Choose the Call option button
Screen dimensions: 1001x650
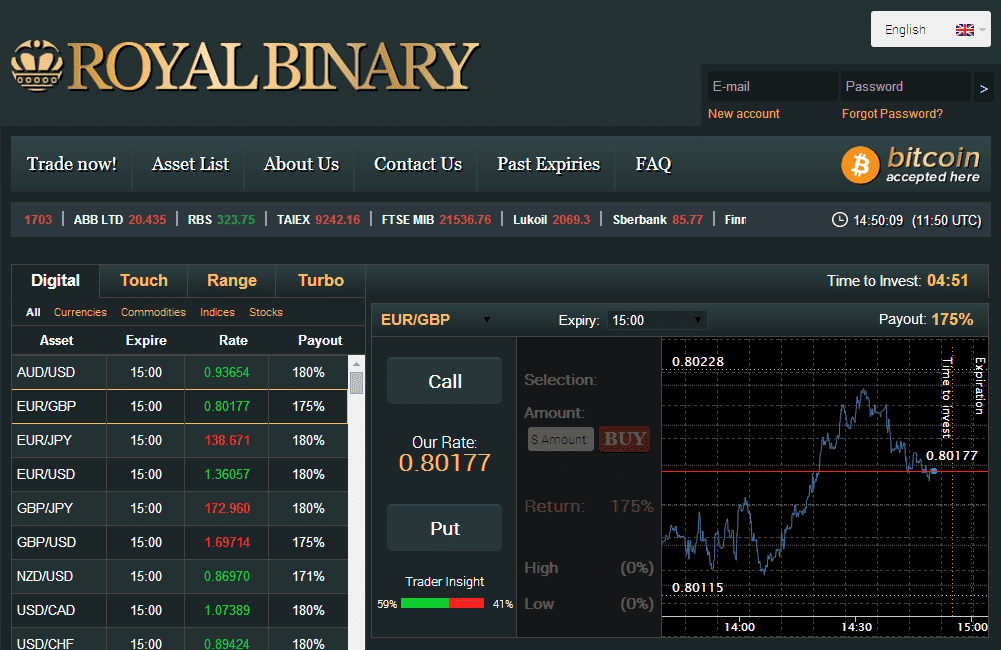click(444, 381)
